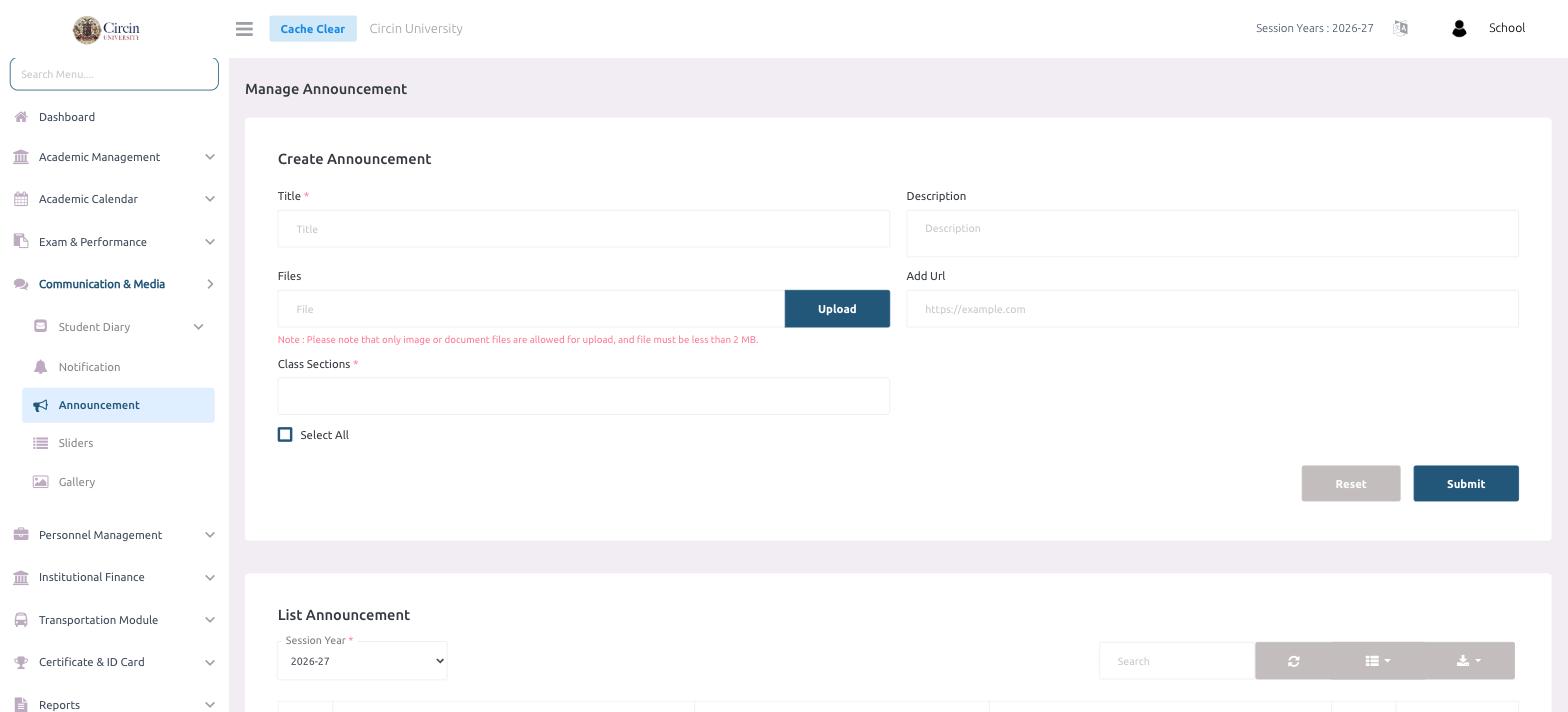Expand Reports menu chevron
The width and height of the screenshot is (1568, 712).
209,704
